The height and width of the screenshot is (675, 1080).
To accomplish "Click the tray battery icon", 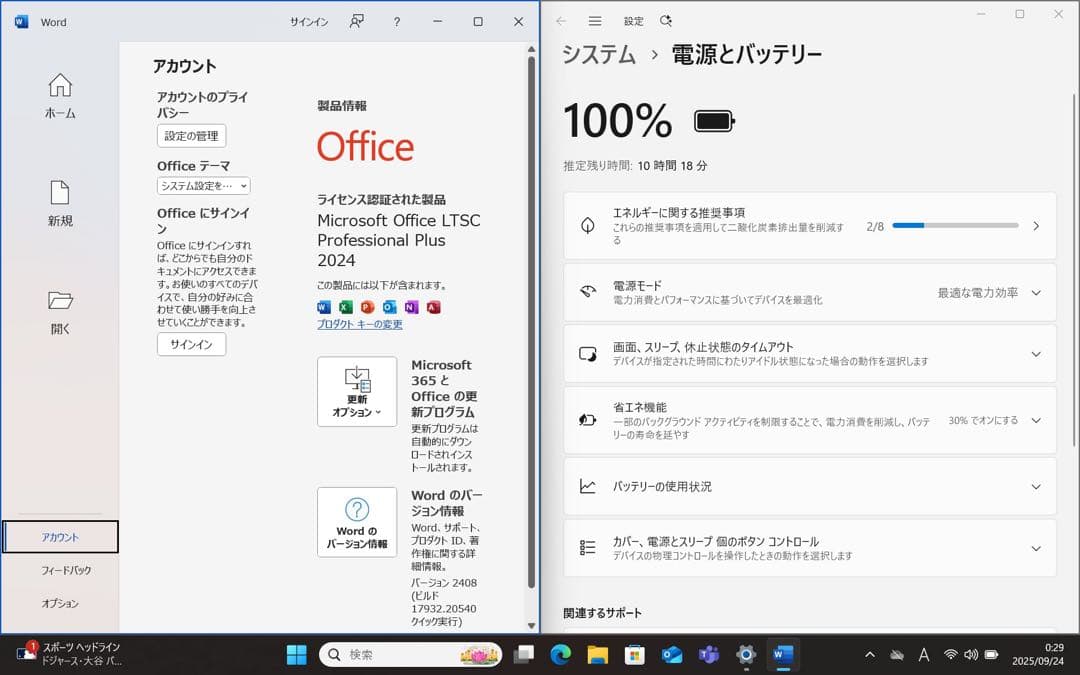I will [x=991, y=654].
